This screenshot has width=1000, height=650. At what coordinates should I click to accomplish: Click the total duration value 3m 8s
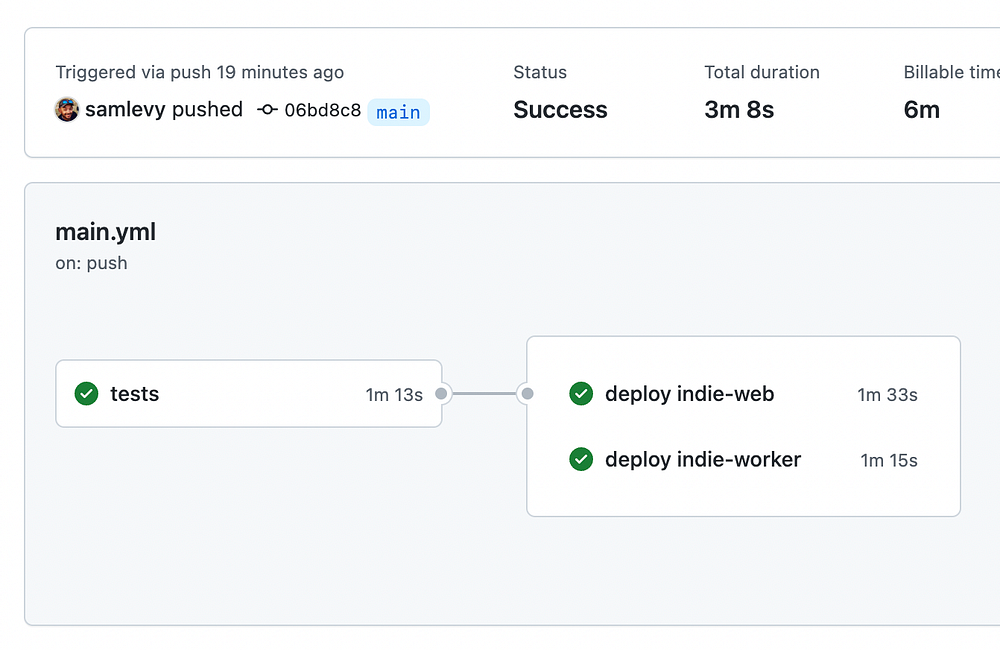pos(739,110)
